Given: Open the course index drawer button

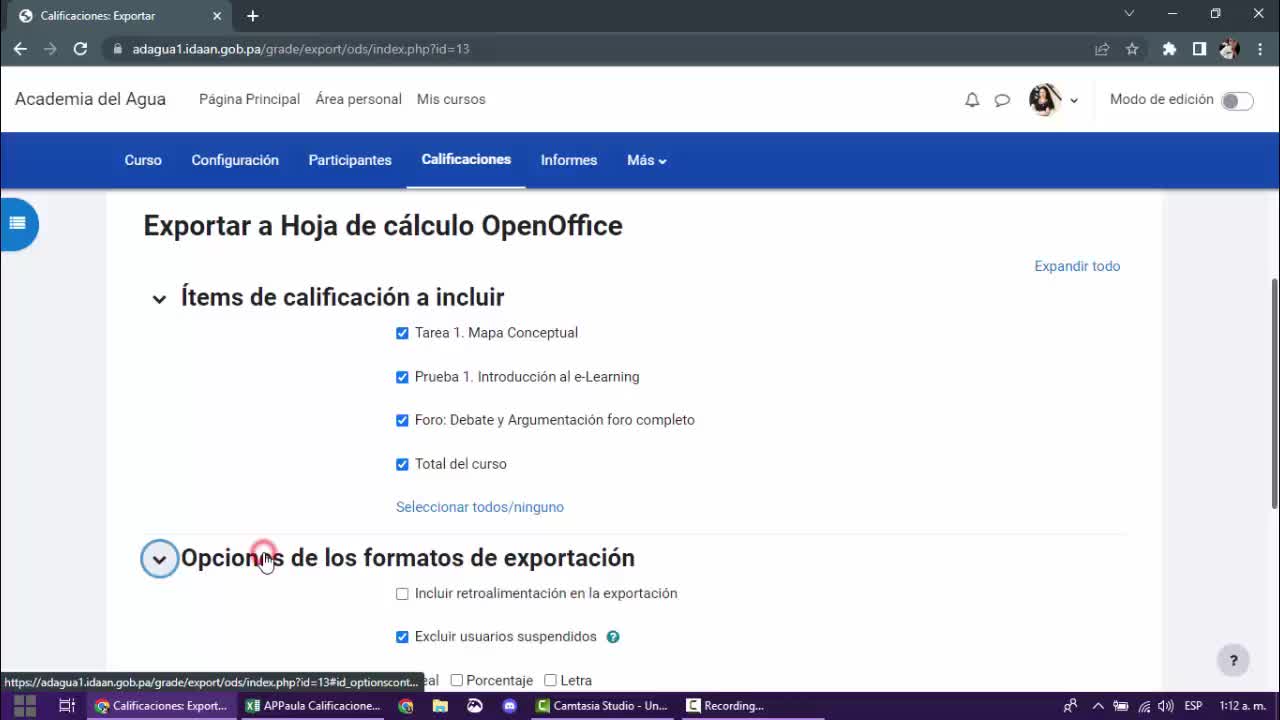Looking at the screenshot, I should [17, 223].
